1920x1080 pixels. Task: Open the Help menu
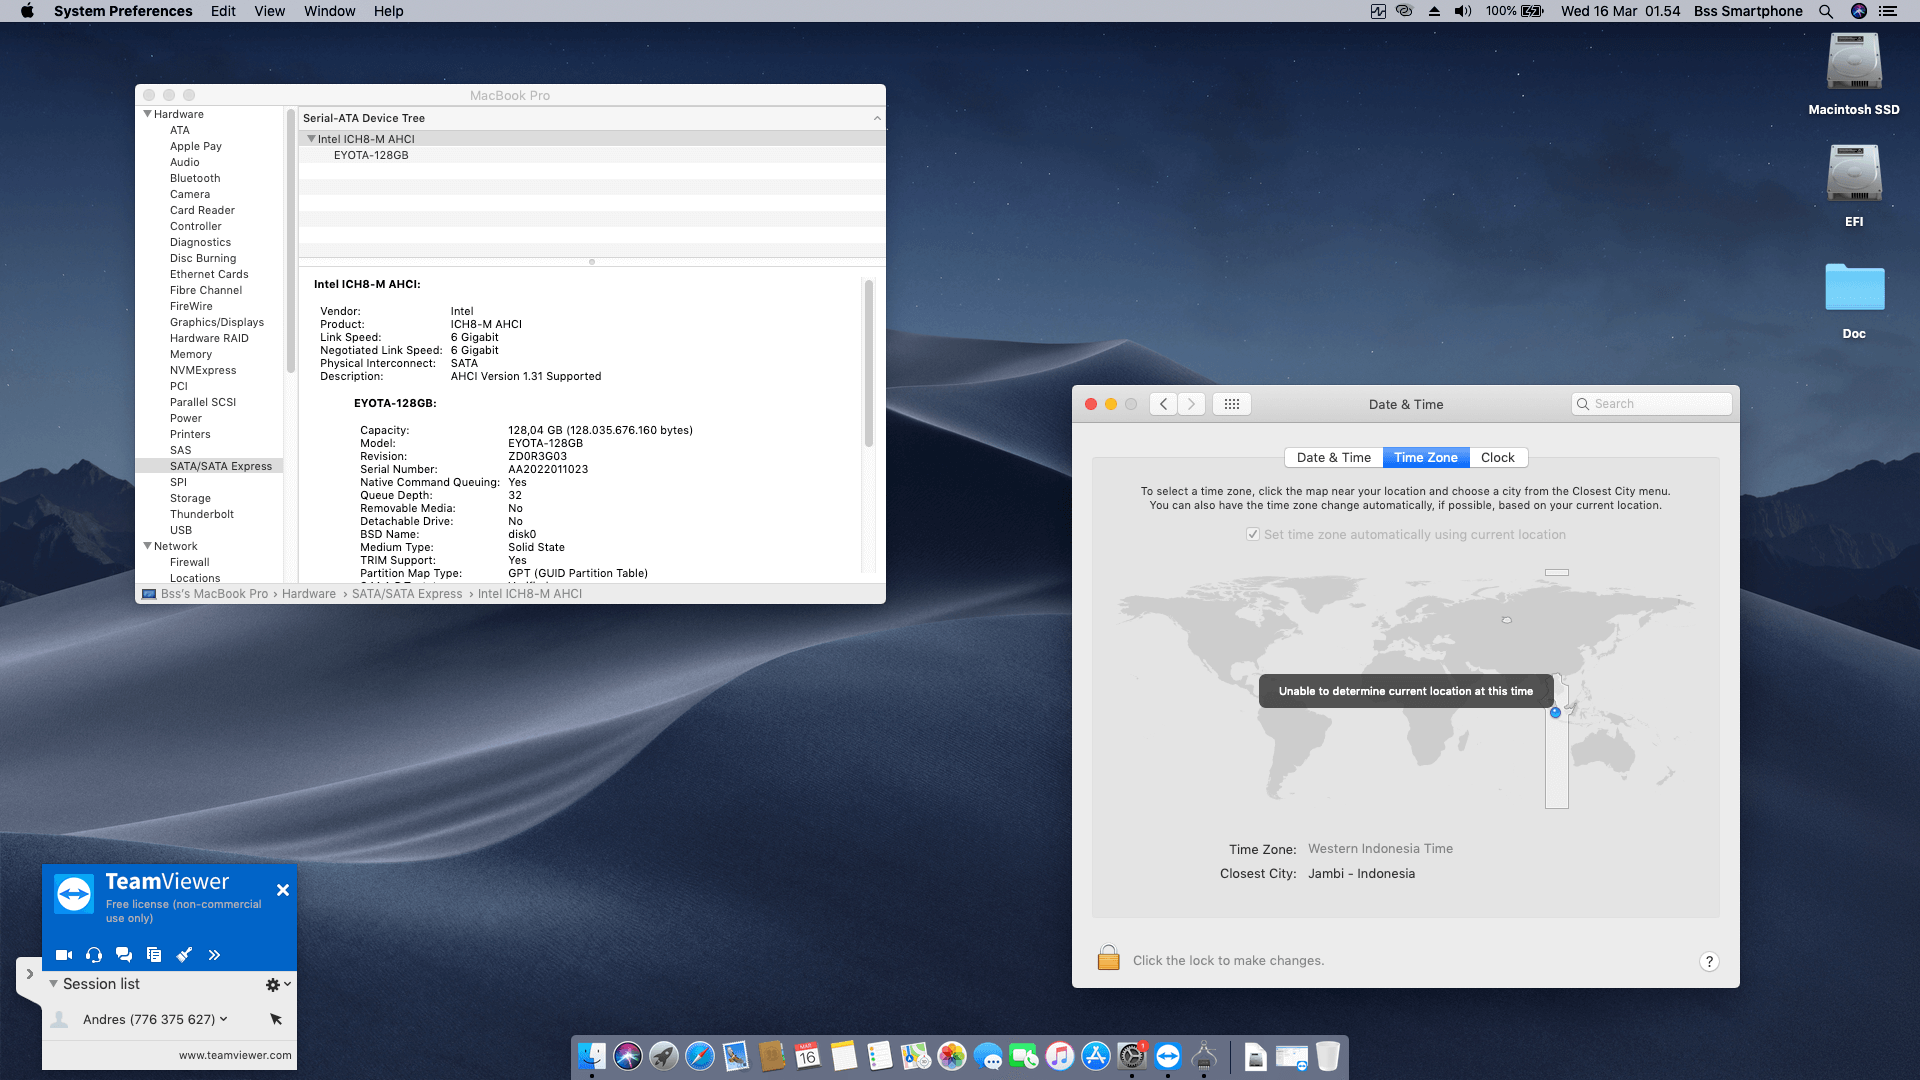pyautogui.click(x=388, y=11)
